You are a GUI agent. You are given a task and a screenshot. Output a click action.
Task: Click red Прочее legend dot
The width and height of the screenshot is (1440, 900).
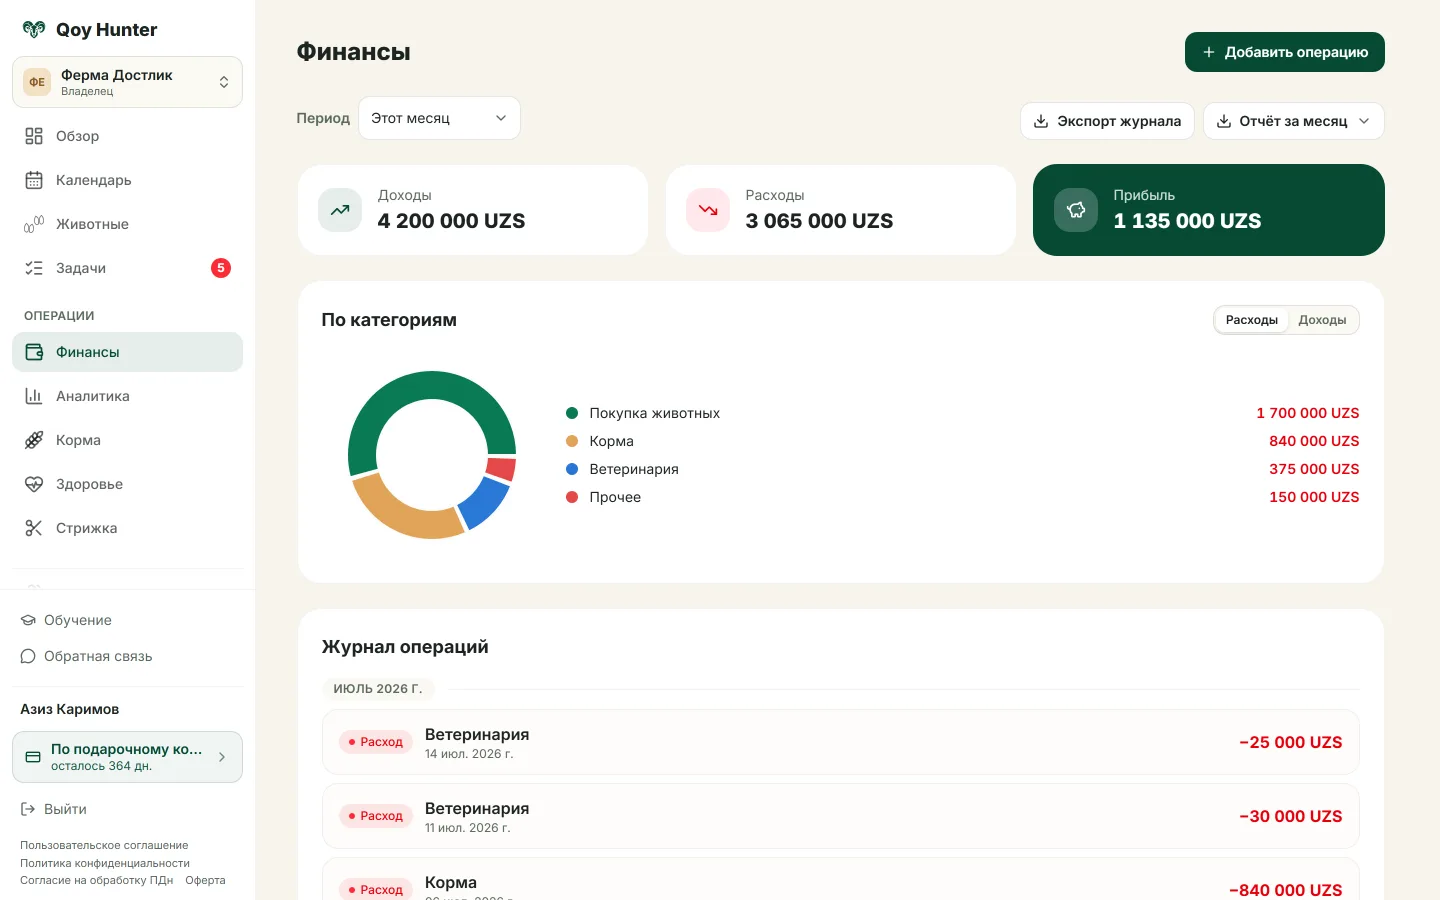pyautogui.click(x=572, y=497)
